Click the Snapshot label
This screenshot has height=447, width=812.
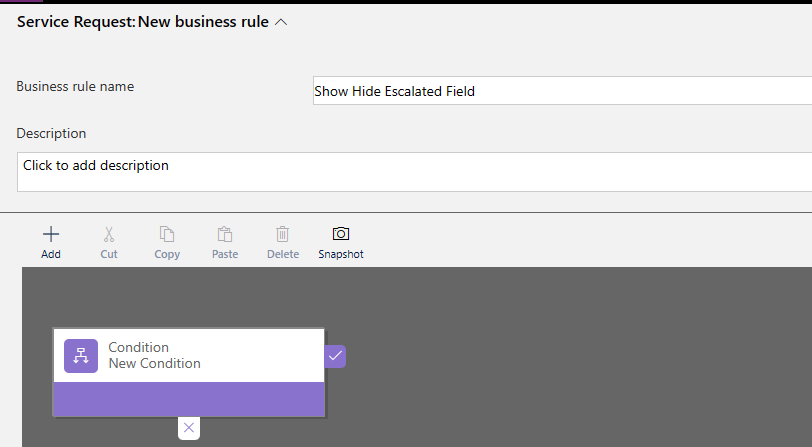(341, 254)
